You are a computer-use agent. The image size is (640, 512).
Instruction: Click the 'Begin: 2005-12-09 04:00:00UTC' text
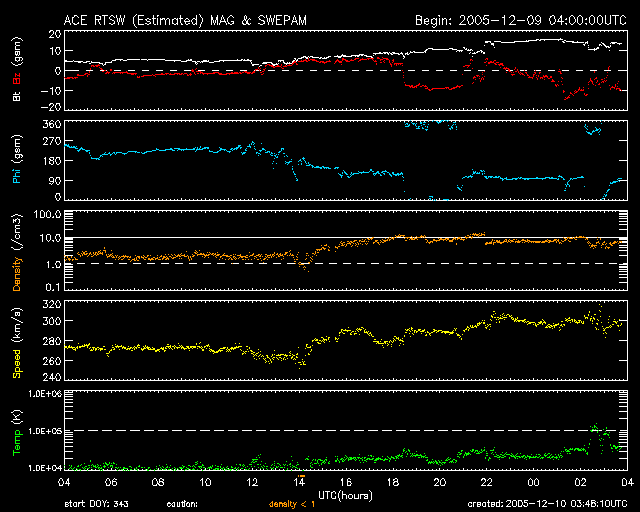pos(521,20)
